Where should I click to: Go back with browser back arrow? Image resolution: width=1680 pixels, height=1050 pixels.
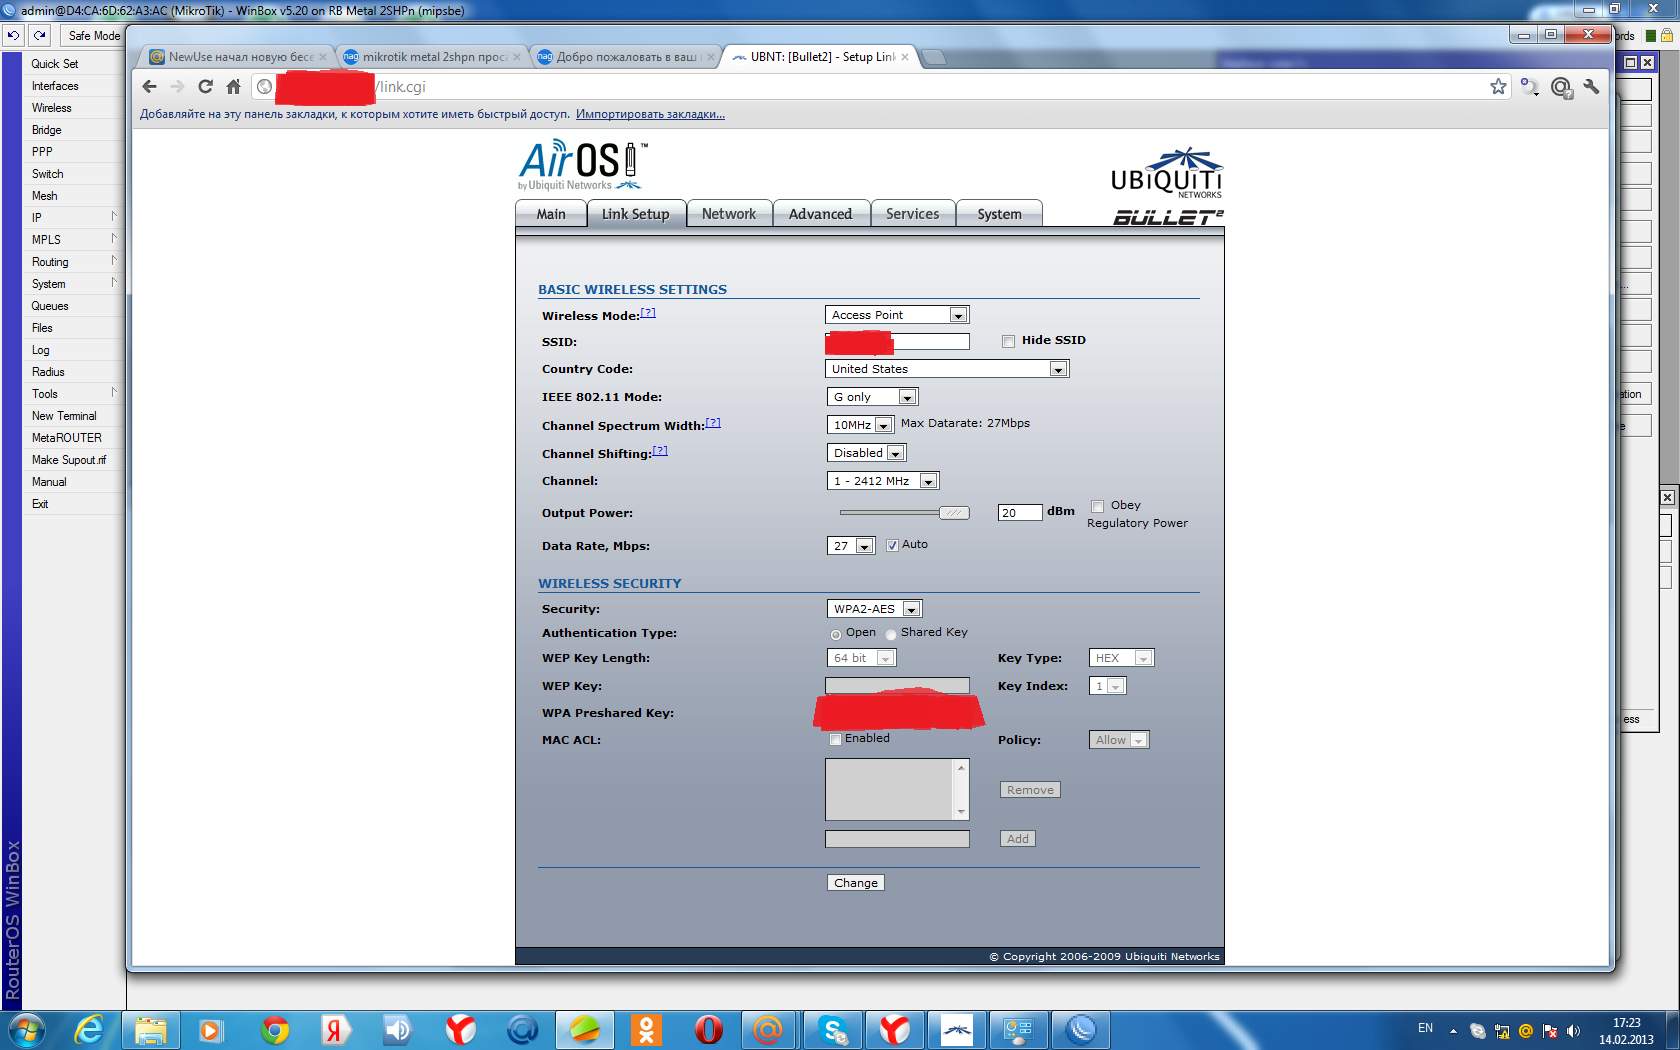click(x=150, y=87)
